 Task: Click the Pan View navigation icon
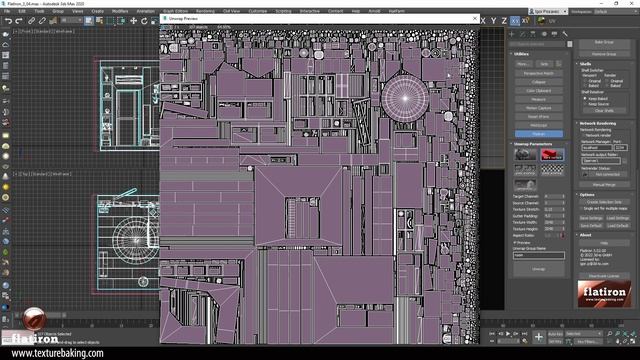click(617, 341)
